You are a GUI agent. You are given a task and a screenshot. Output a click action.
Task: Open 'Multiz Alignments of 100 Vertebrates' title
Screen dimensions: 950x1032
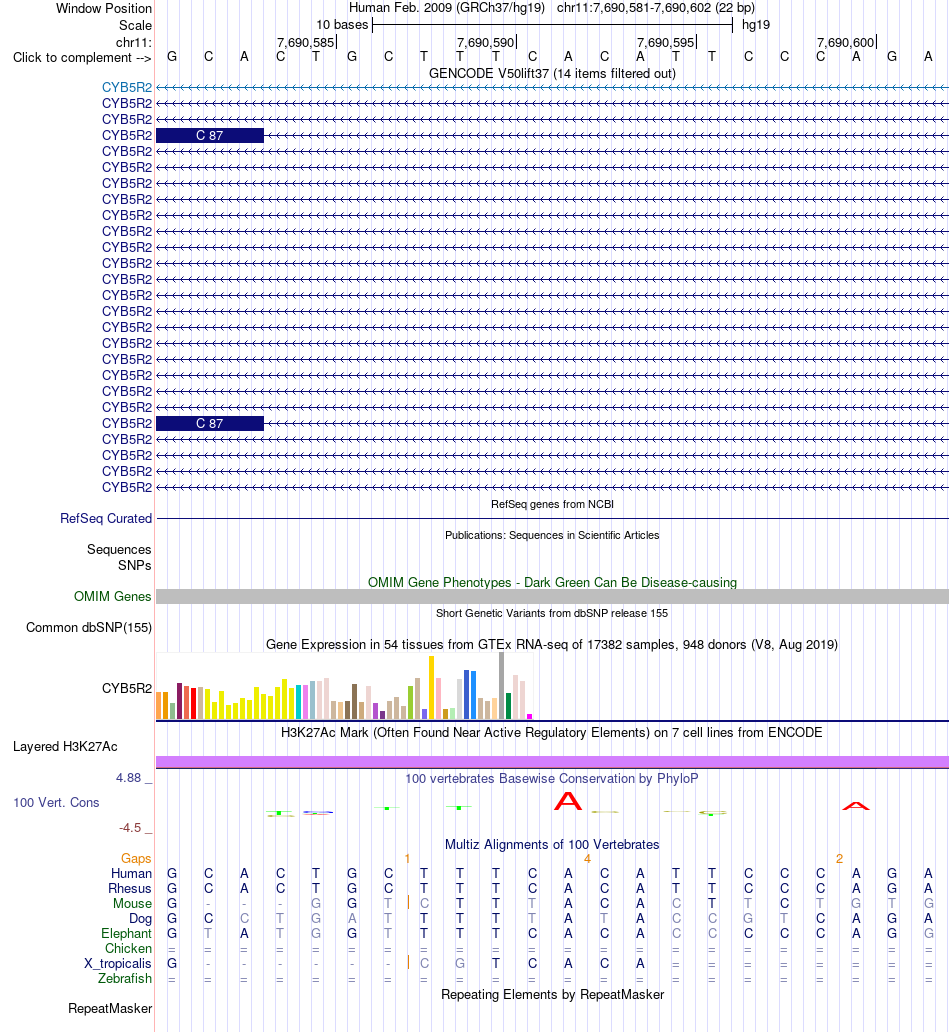click(x=552, y=844)
